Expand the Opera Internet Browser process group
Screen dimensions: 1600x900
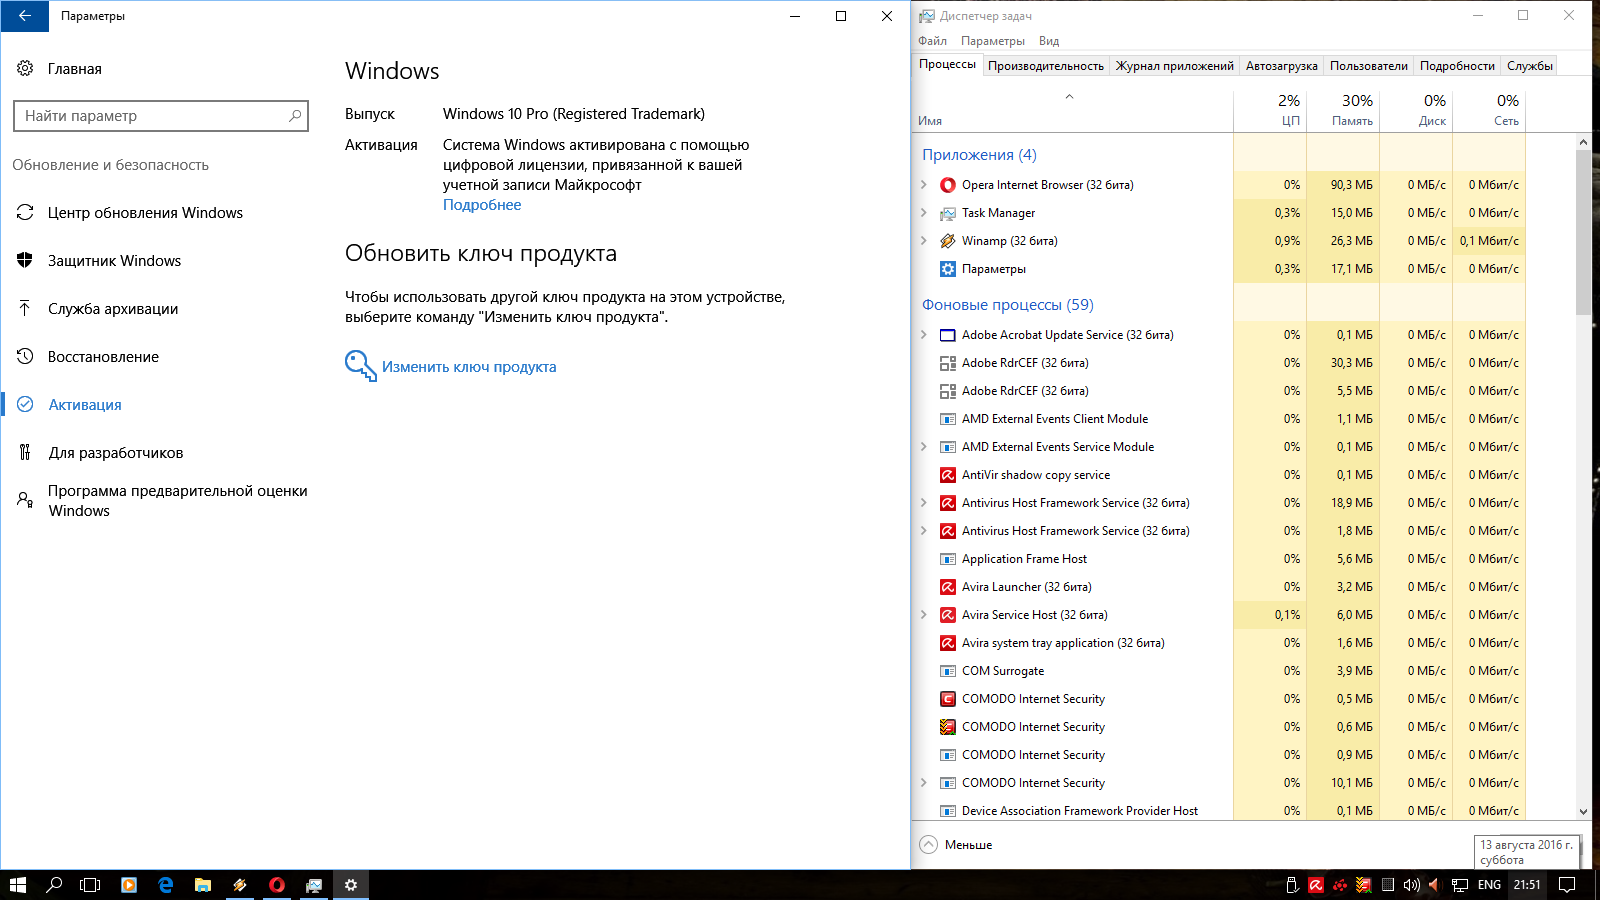pyautogui.click(x=924, y=185)
